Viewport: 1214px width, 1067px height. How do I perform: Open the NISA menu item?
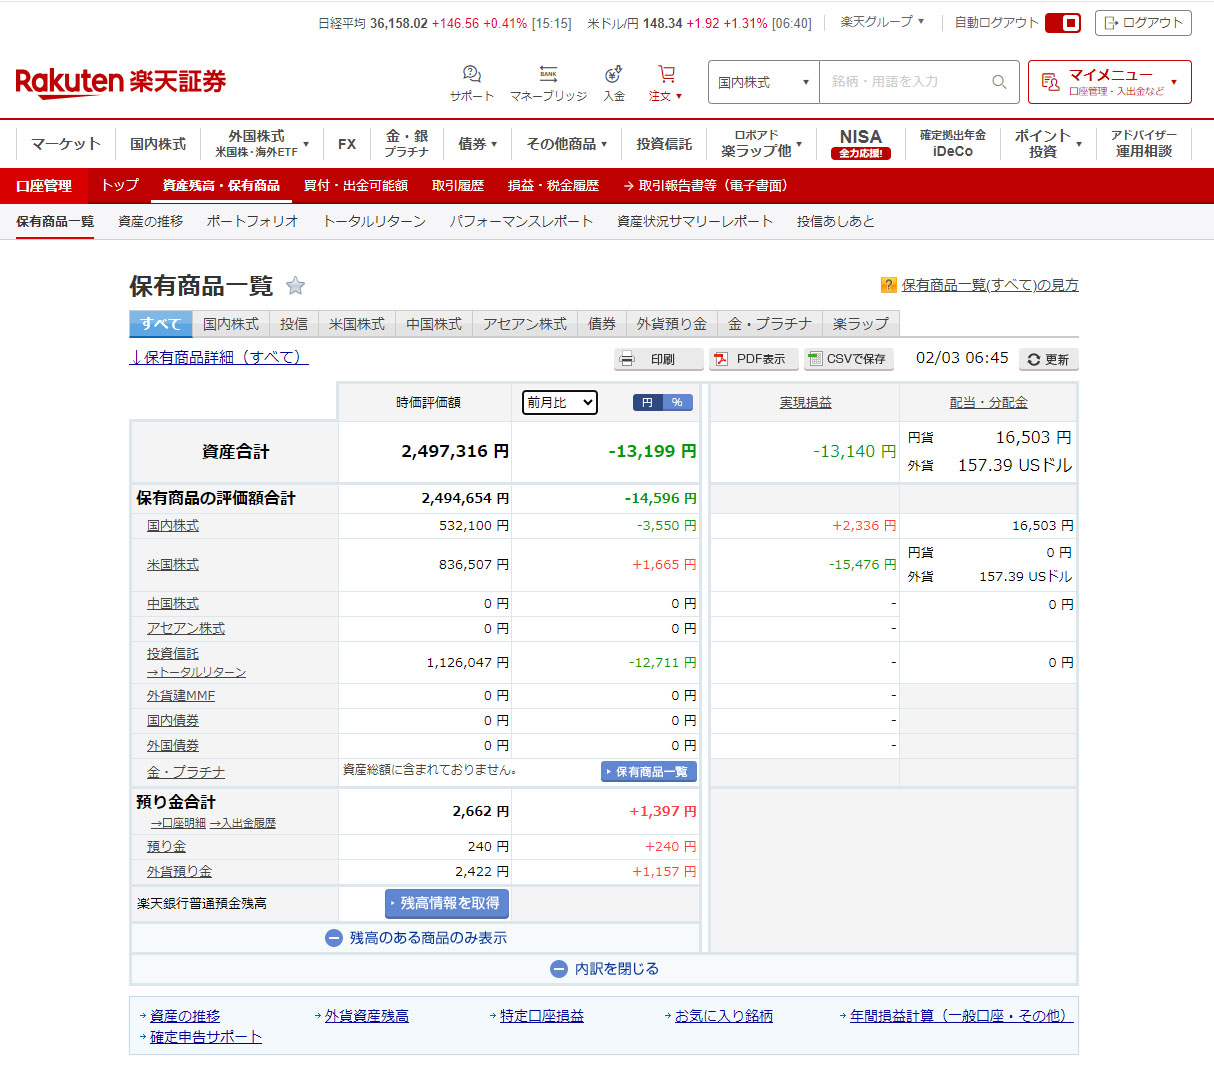click(x=860, y=143)
